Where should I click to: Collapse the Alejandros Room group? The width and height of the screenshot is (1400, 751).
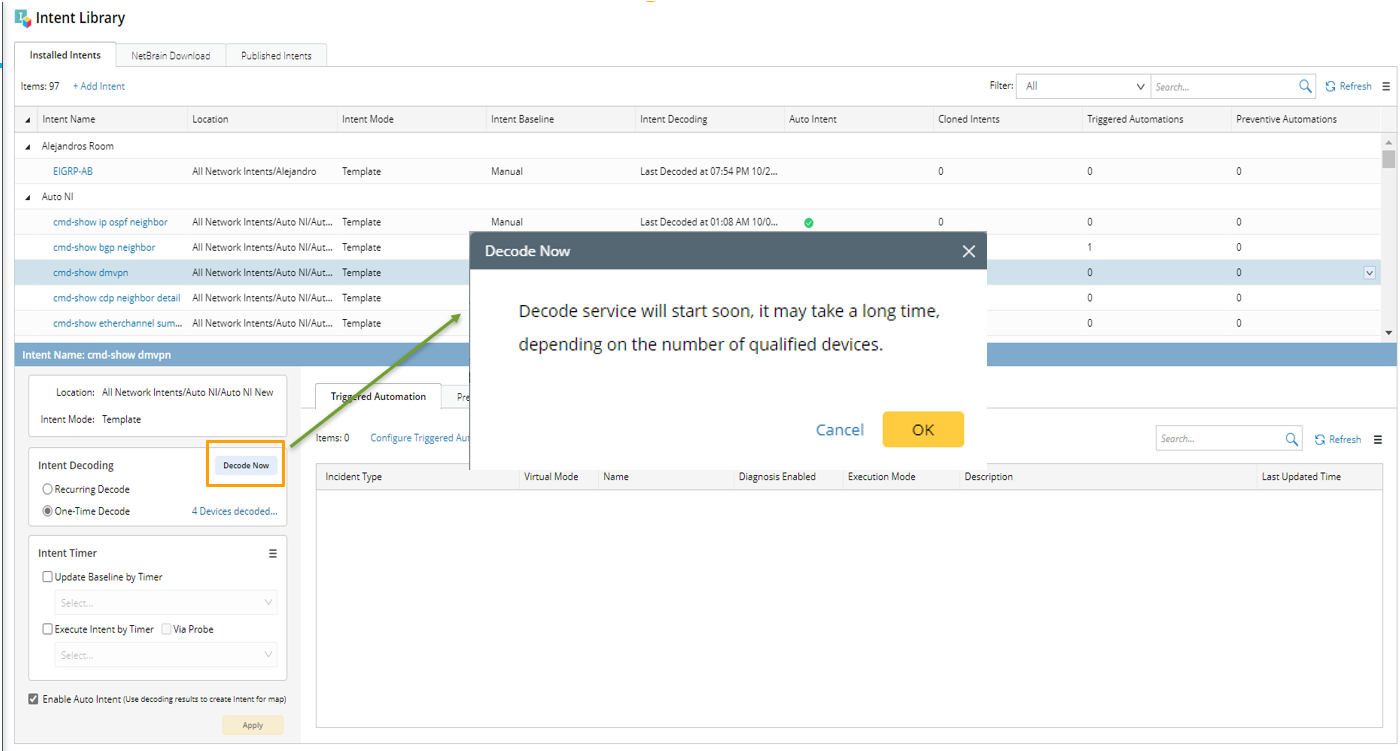coord(28,146)
